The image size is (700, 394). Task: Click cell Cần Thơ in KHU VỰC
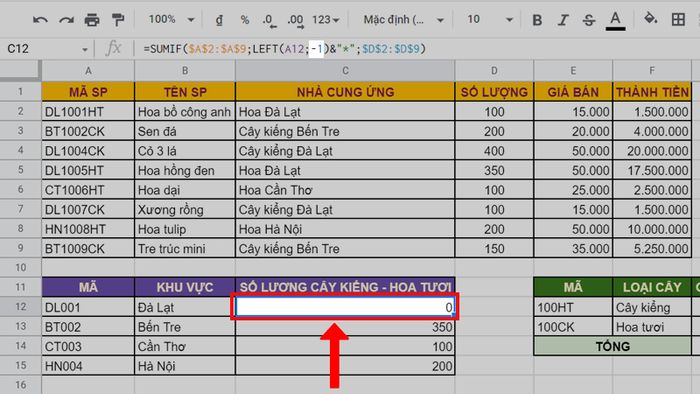(x=185, y=346)
